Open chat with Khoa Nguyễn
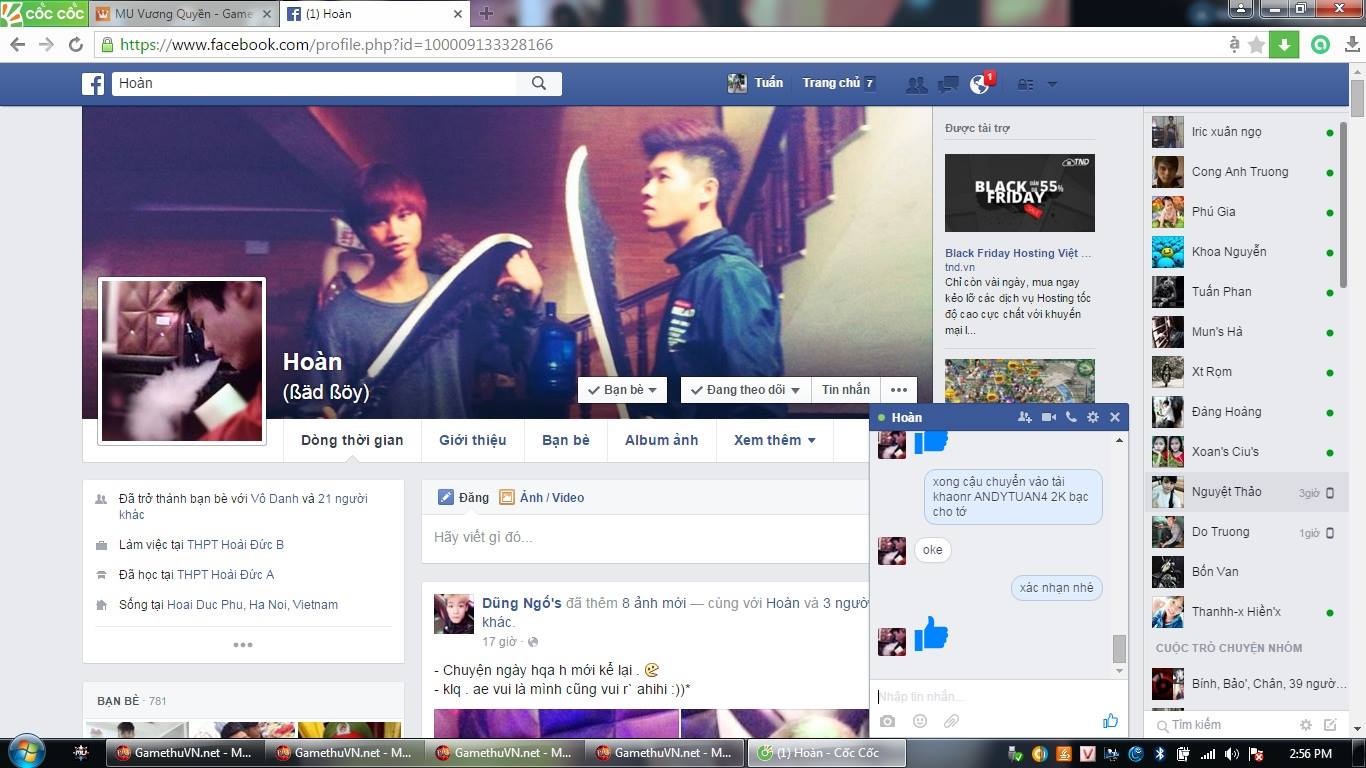 (x=1244, y=252)
